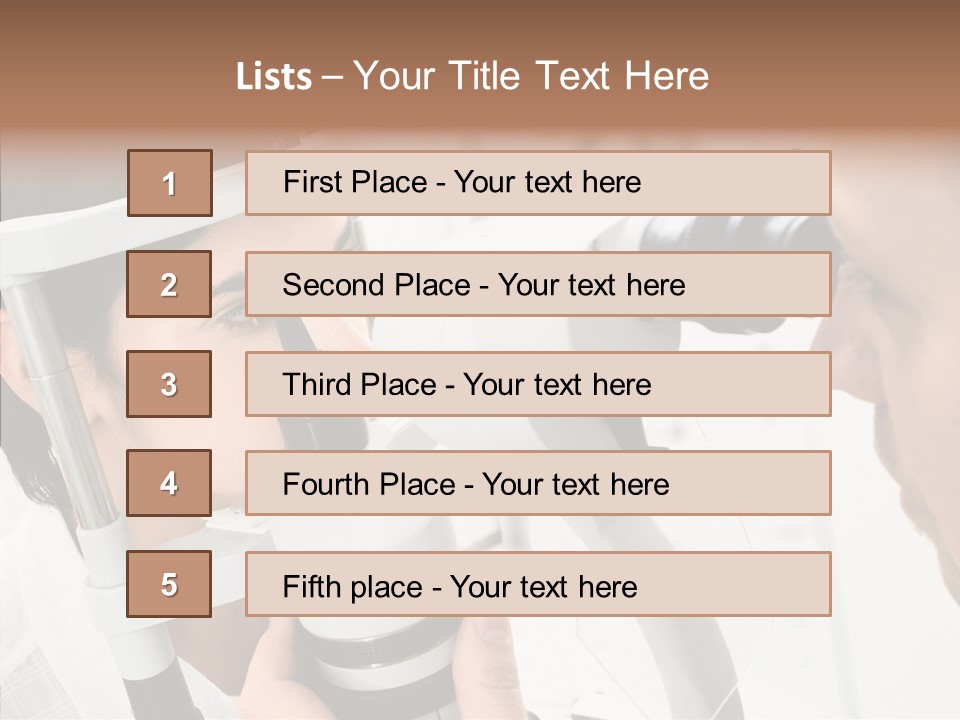Click the Fifth place text bar
Viewport: 960px width, 720px height.
538,583
